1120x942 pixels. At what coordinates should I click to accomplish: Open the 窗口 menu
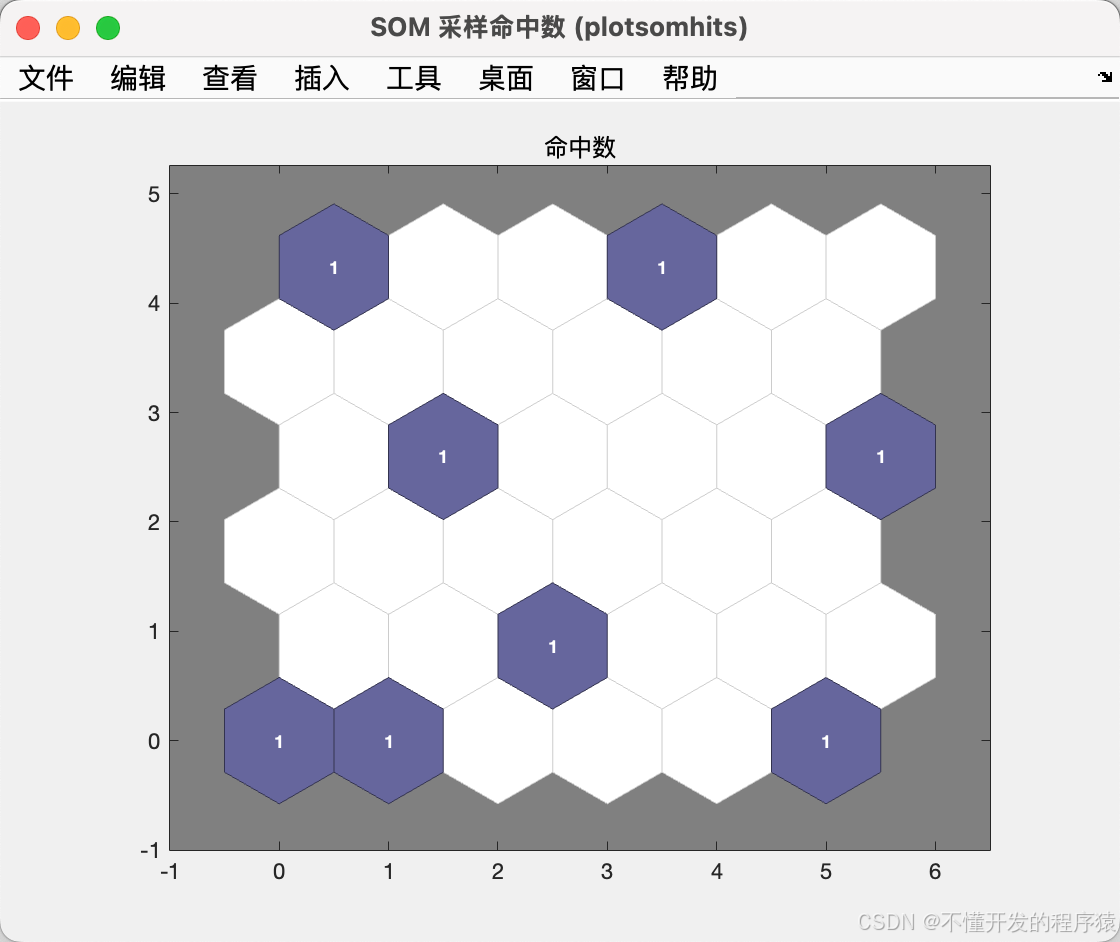[597, 79]
